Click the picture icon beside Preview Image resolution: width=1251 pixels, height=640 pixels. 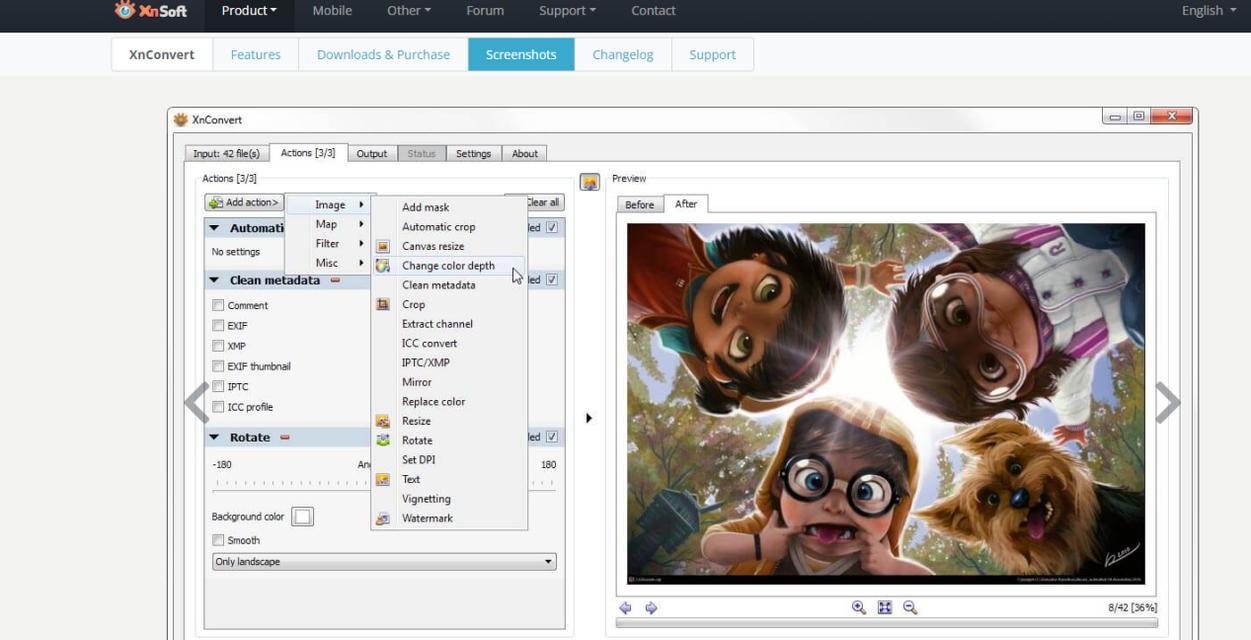point(589,182)
